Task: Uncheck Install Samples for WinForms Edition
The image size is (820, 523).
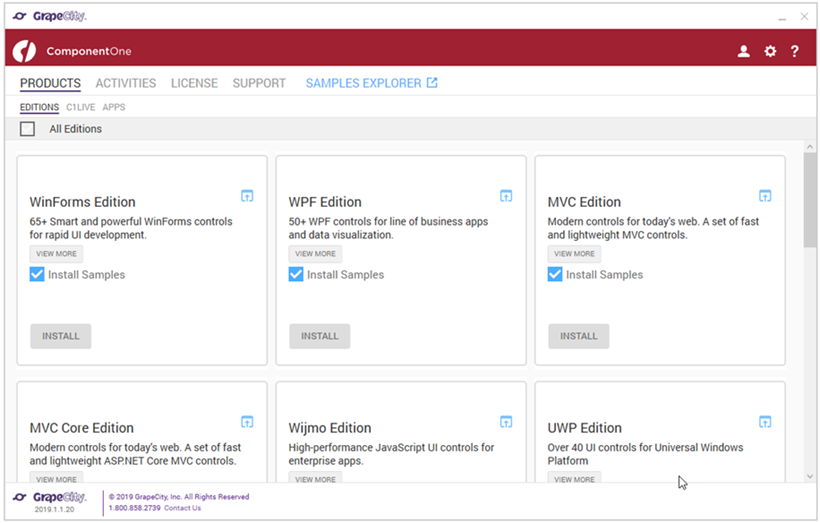Action: click(x=37, y=275)
